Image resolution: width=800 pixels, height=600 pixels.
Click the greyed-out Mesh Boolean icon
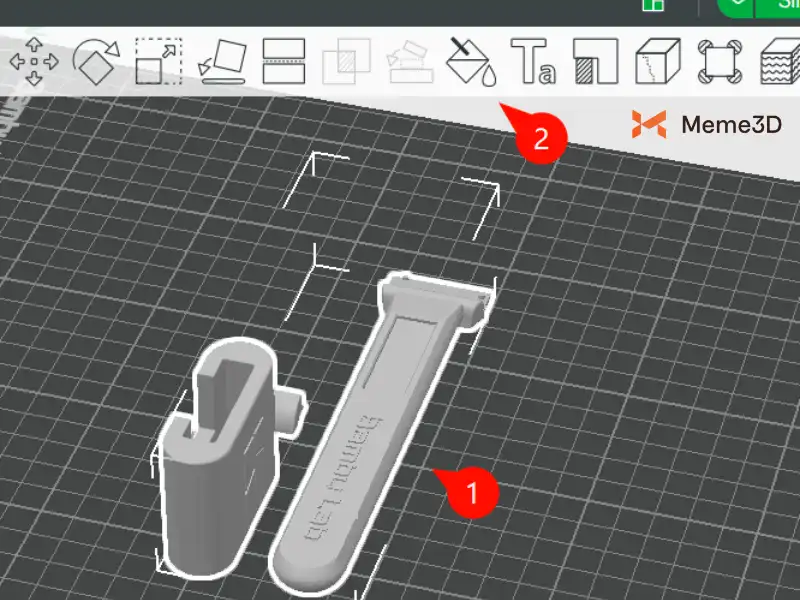point(345,62)
